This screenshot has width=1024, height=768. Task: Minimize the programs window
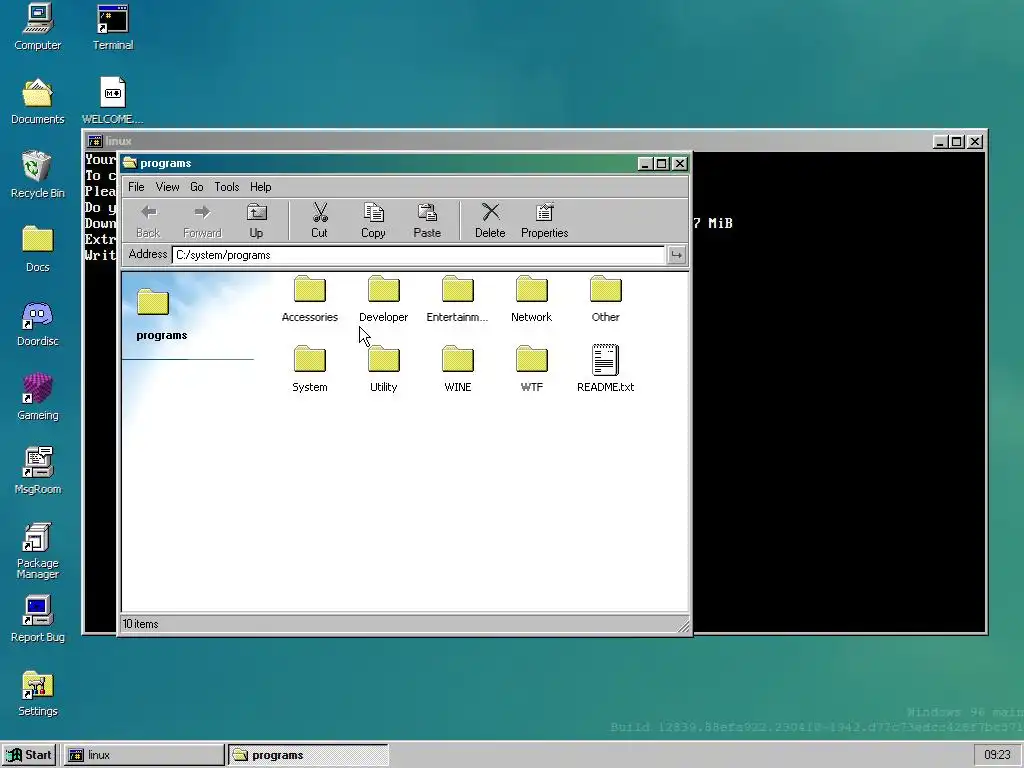point(645,163)
